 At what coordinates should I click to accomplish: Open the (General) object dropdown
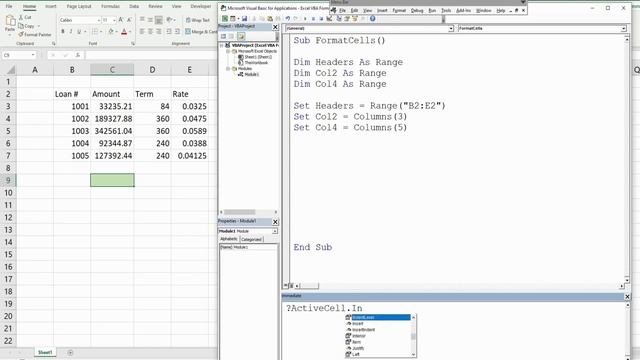coord(451,29)
